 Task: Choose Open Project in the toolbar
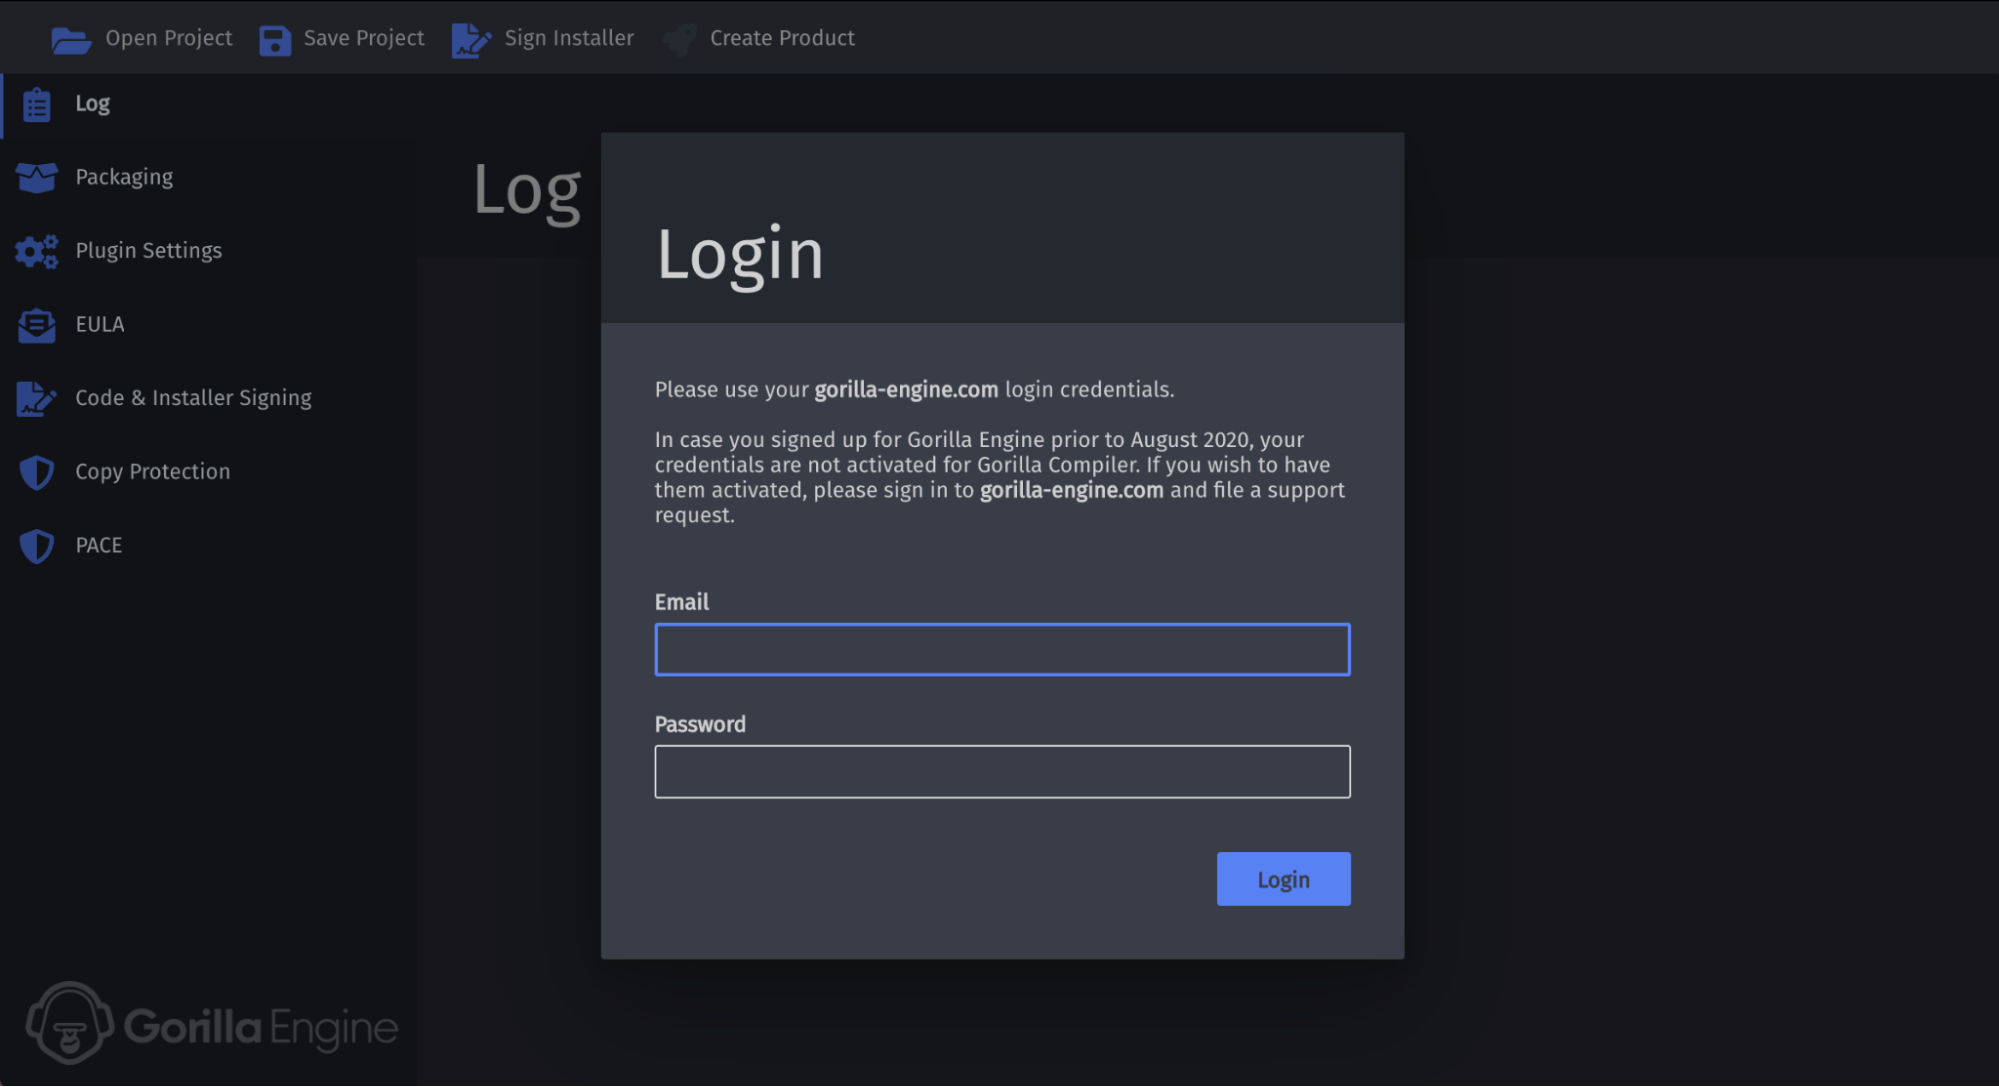tap(169, 38)
